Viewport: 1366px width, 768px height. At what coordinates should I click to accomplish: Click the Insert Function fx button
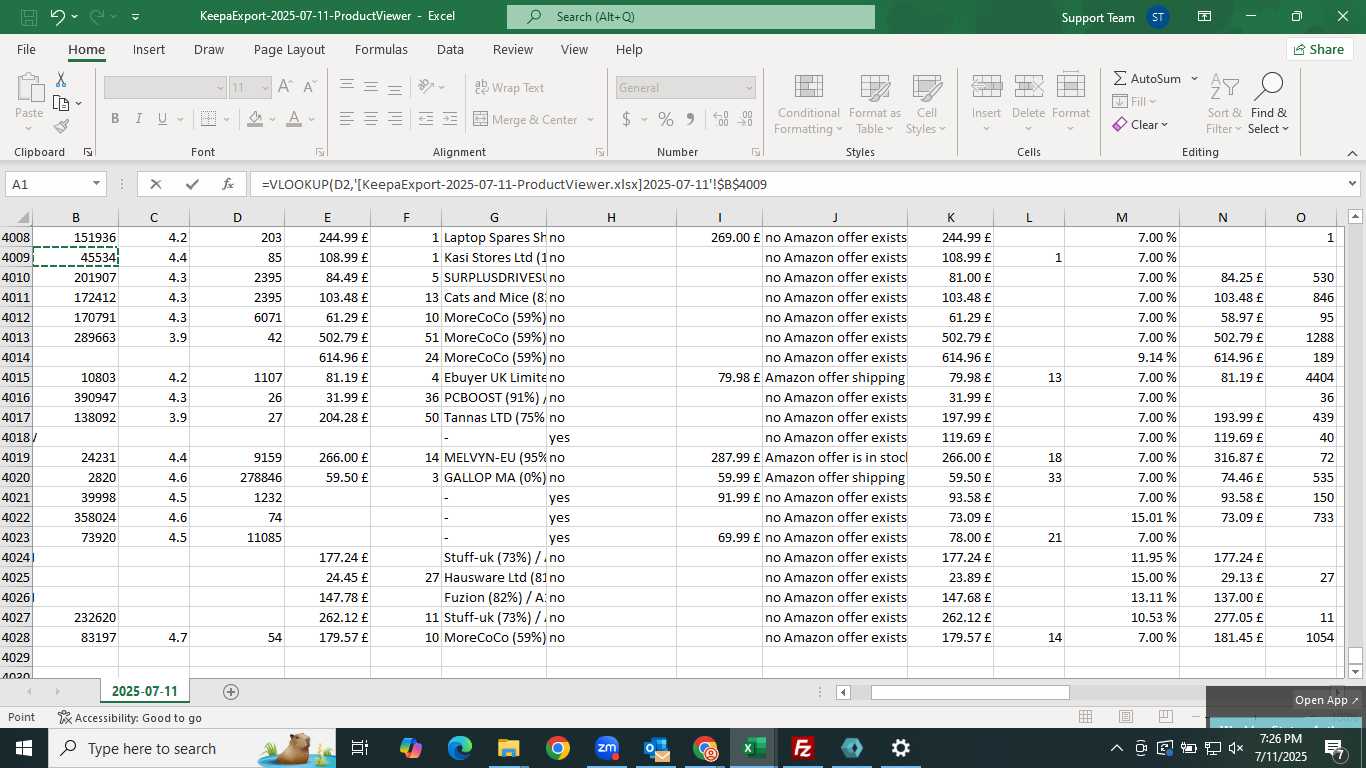click(228, 184)
